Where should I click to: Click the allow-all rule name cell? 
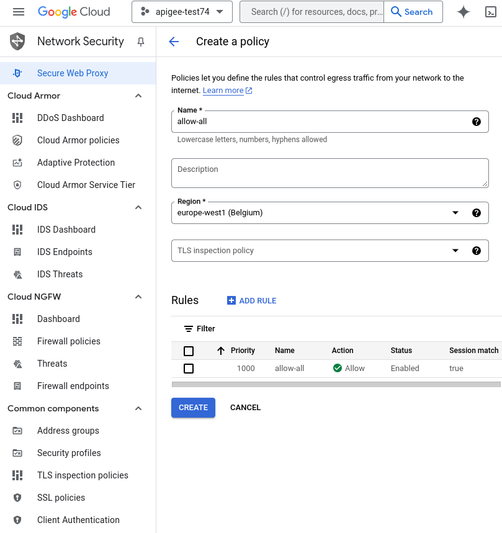pos(289,368)
